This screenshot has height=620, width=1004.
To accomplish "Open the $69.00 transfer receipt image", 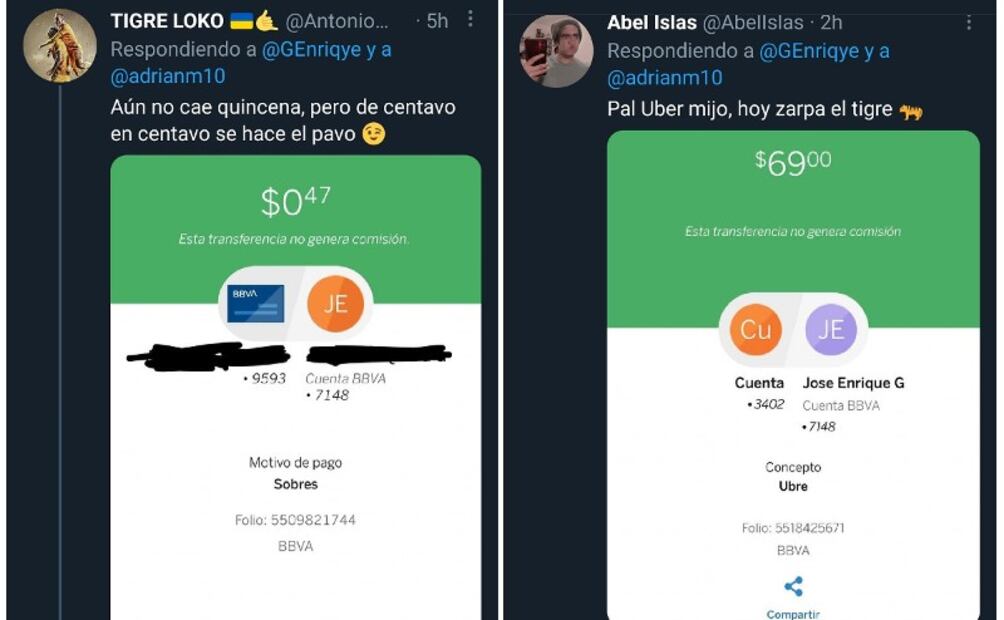I will point(793,375).
